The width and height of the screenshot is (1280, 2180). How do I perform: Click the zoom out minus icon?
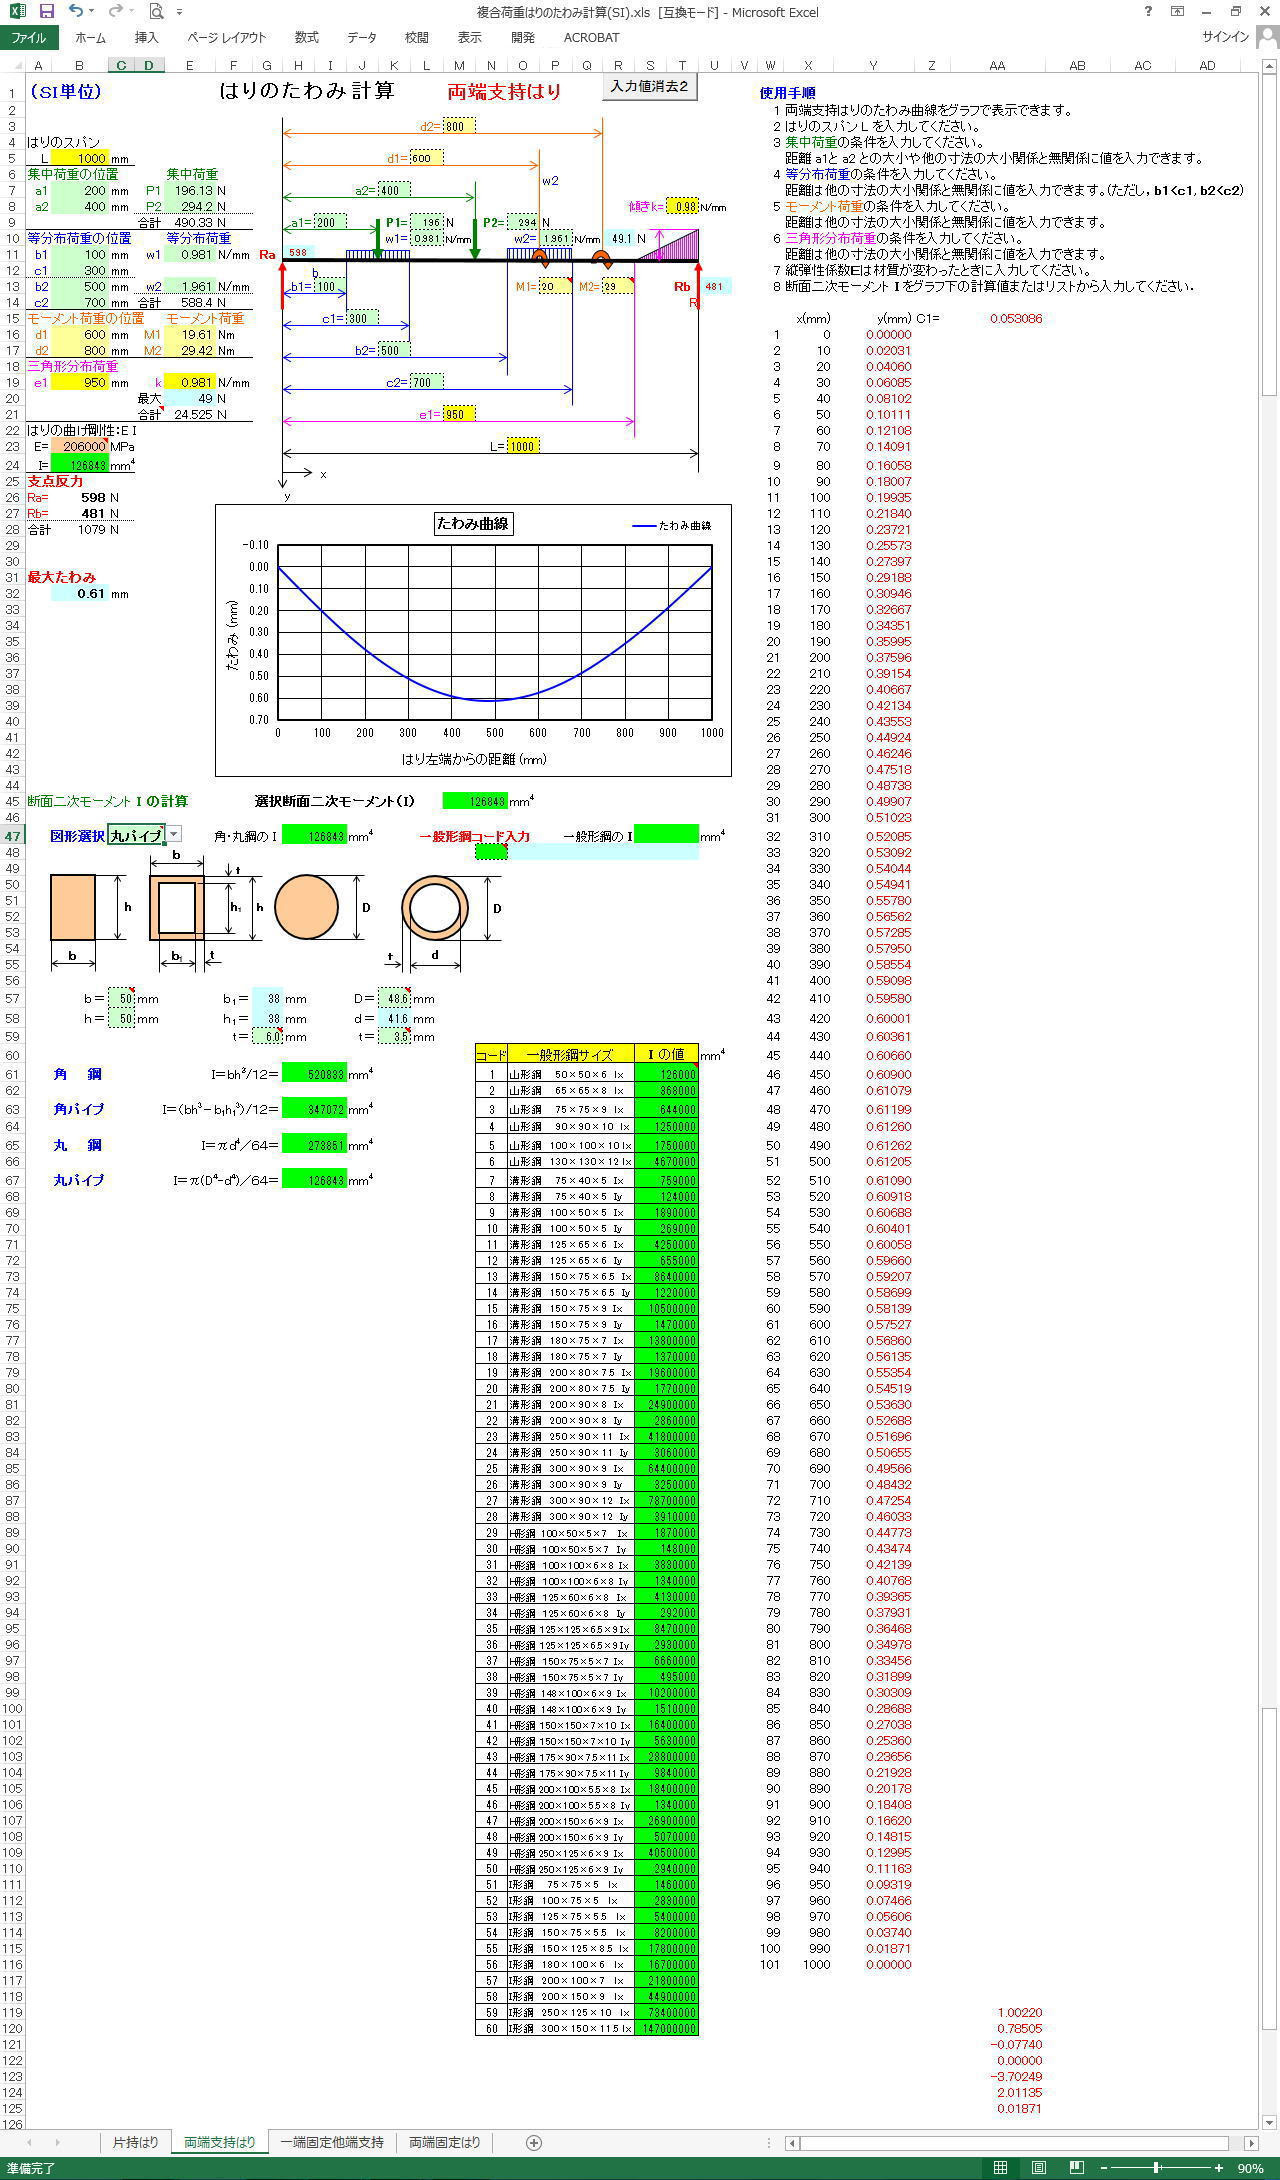pyautogui.click(x=1104, y=2168)
